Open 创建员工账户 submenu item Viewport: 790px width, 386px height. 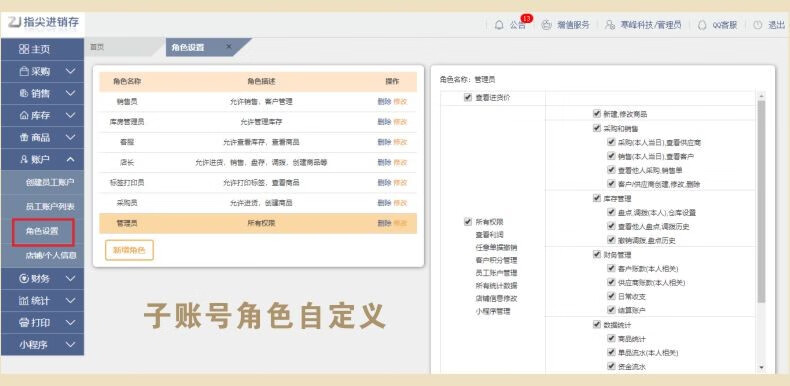pyautogui.click(x=50, y=182)
